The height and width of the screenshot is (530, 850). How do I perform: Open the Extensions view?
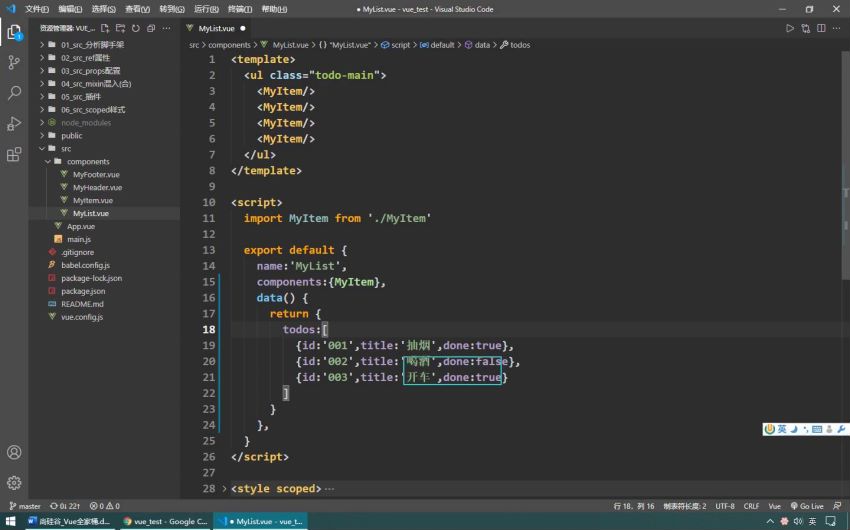pos(14,154)
